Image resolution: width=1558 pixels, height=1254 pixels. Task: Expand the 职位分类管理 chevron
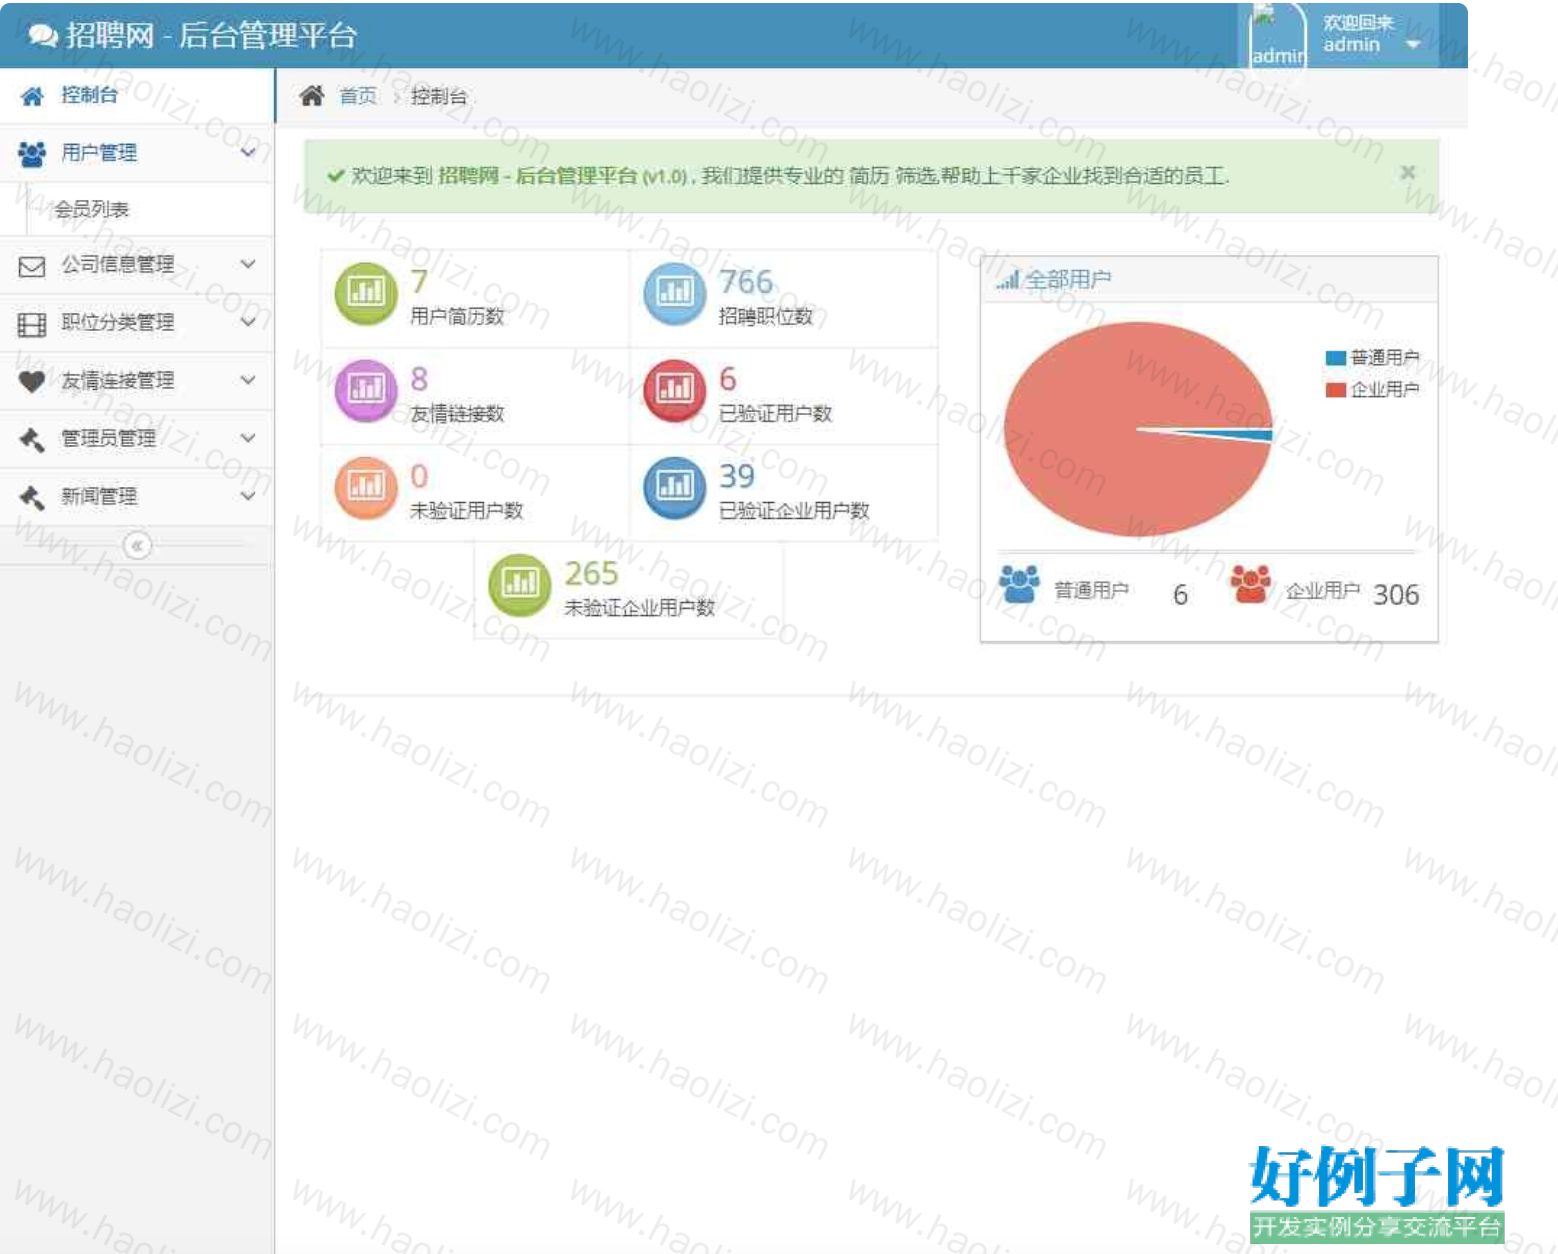point(248,322)
